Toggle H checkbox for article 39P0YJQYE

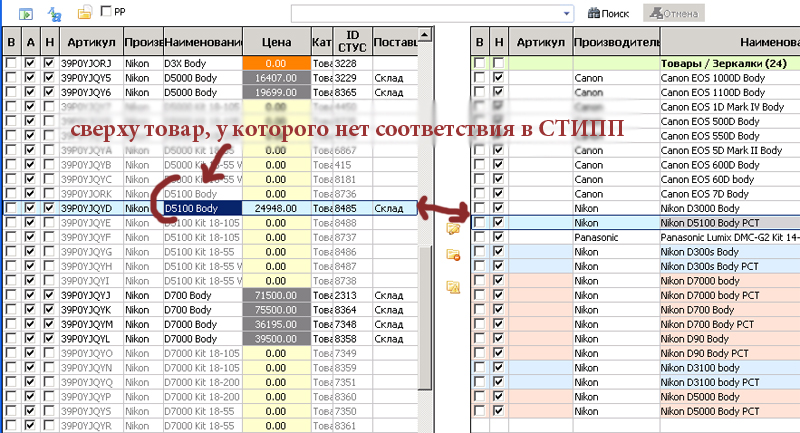pyautogui.click(x=49, y=222)
